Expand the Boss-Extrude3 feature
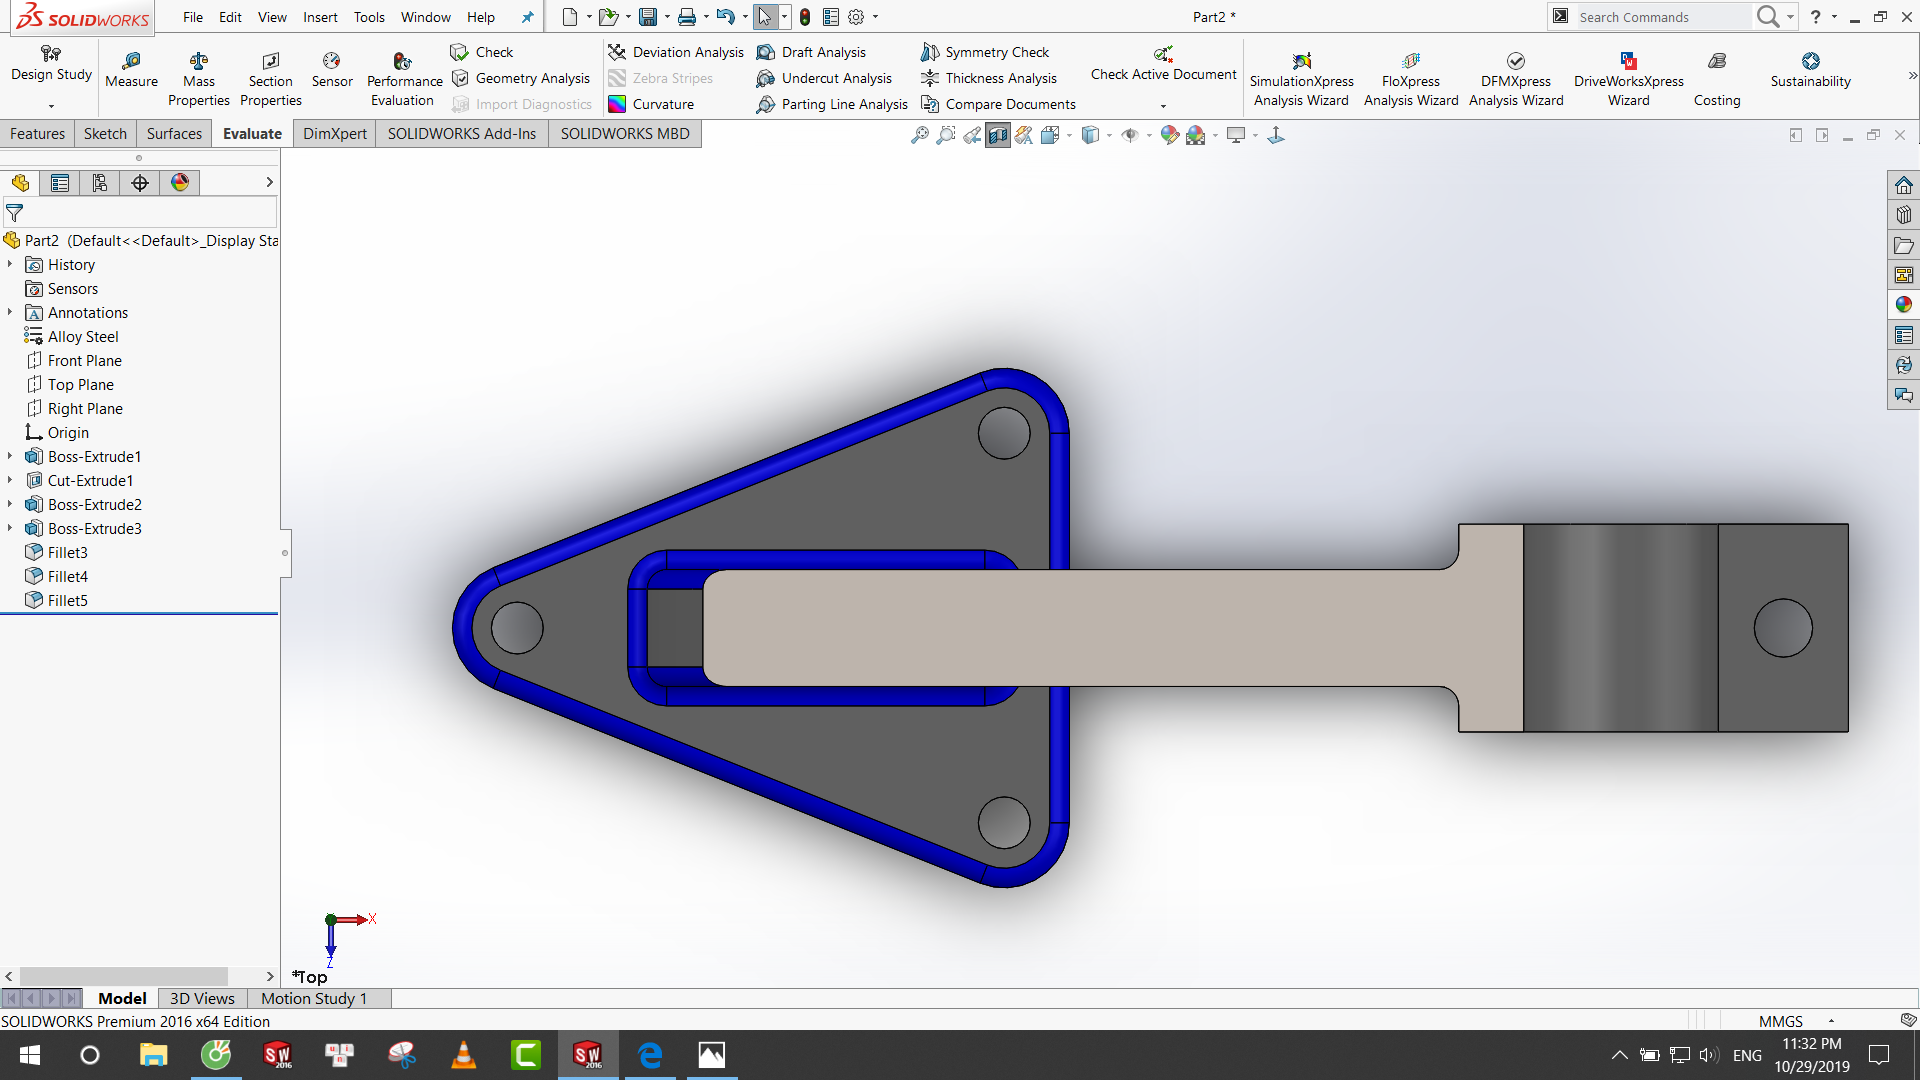The image size is (1920, 1080). [10, 528]
